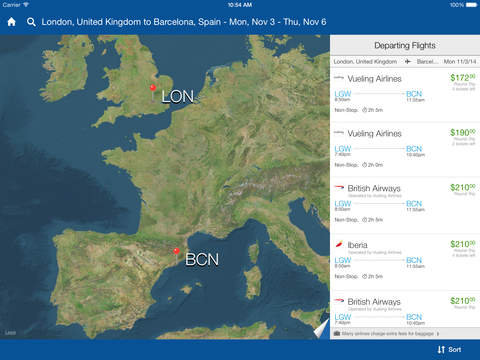Tap BCN on the $190 Vueling flight

[x=414, y=149]
